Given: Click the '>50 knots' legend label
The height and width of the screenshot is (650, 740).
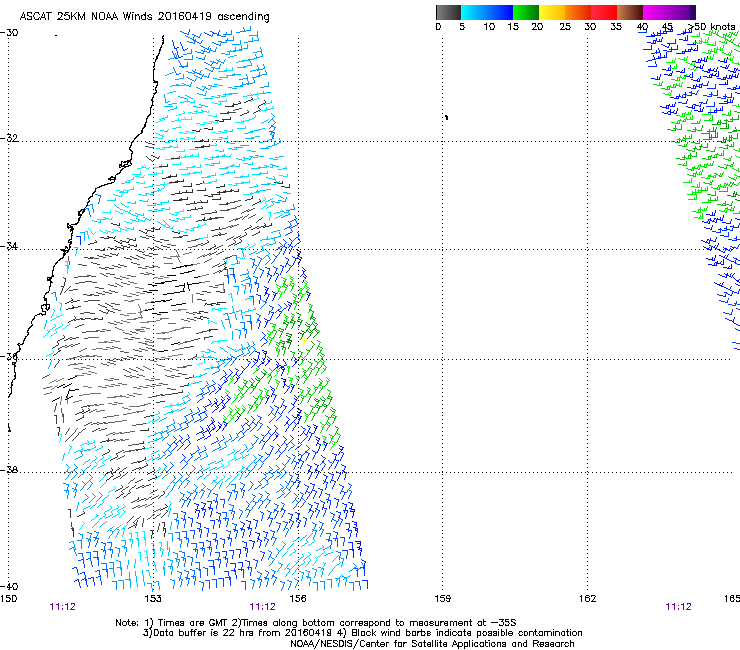Looking at the screenshot, I should [712, 27].
